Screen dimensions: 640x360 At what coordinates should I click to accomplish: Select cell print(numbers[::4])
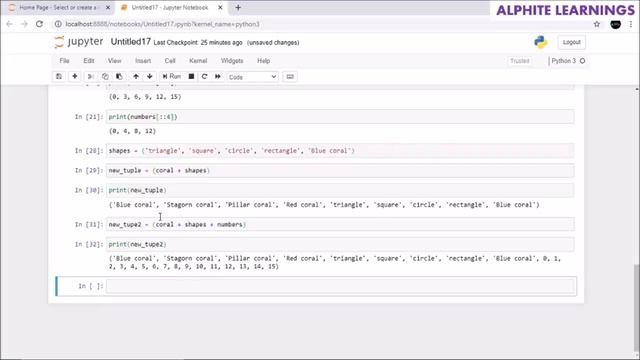click(340, 117)
